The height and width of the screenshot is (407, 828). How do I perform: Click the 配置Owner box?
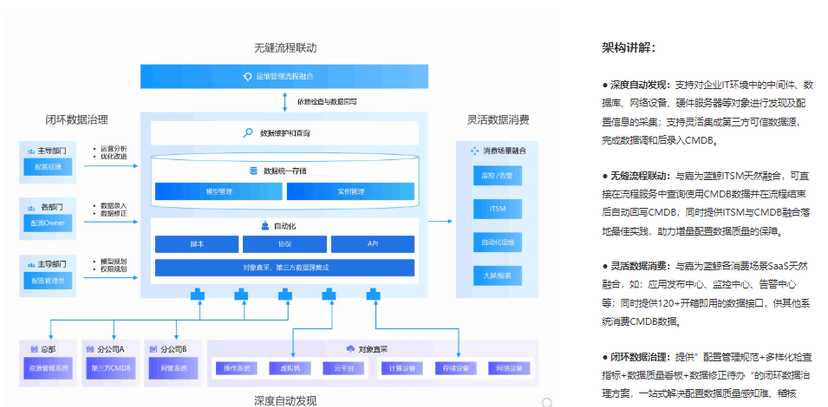[48, 223]
